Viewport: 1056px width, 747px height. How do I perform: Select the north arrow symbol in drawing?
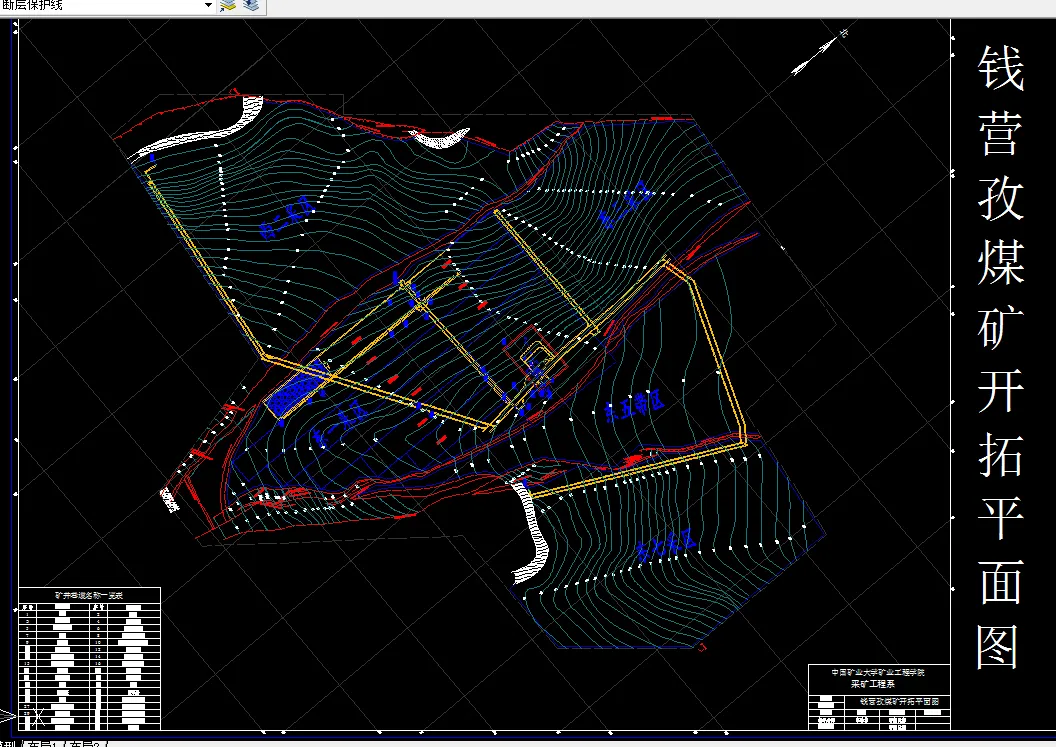(x=820, y=52)
